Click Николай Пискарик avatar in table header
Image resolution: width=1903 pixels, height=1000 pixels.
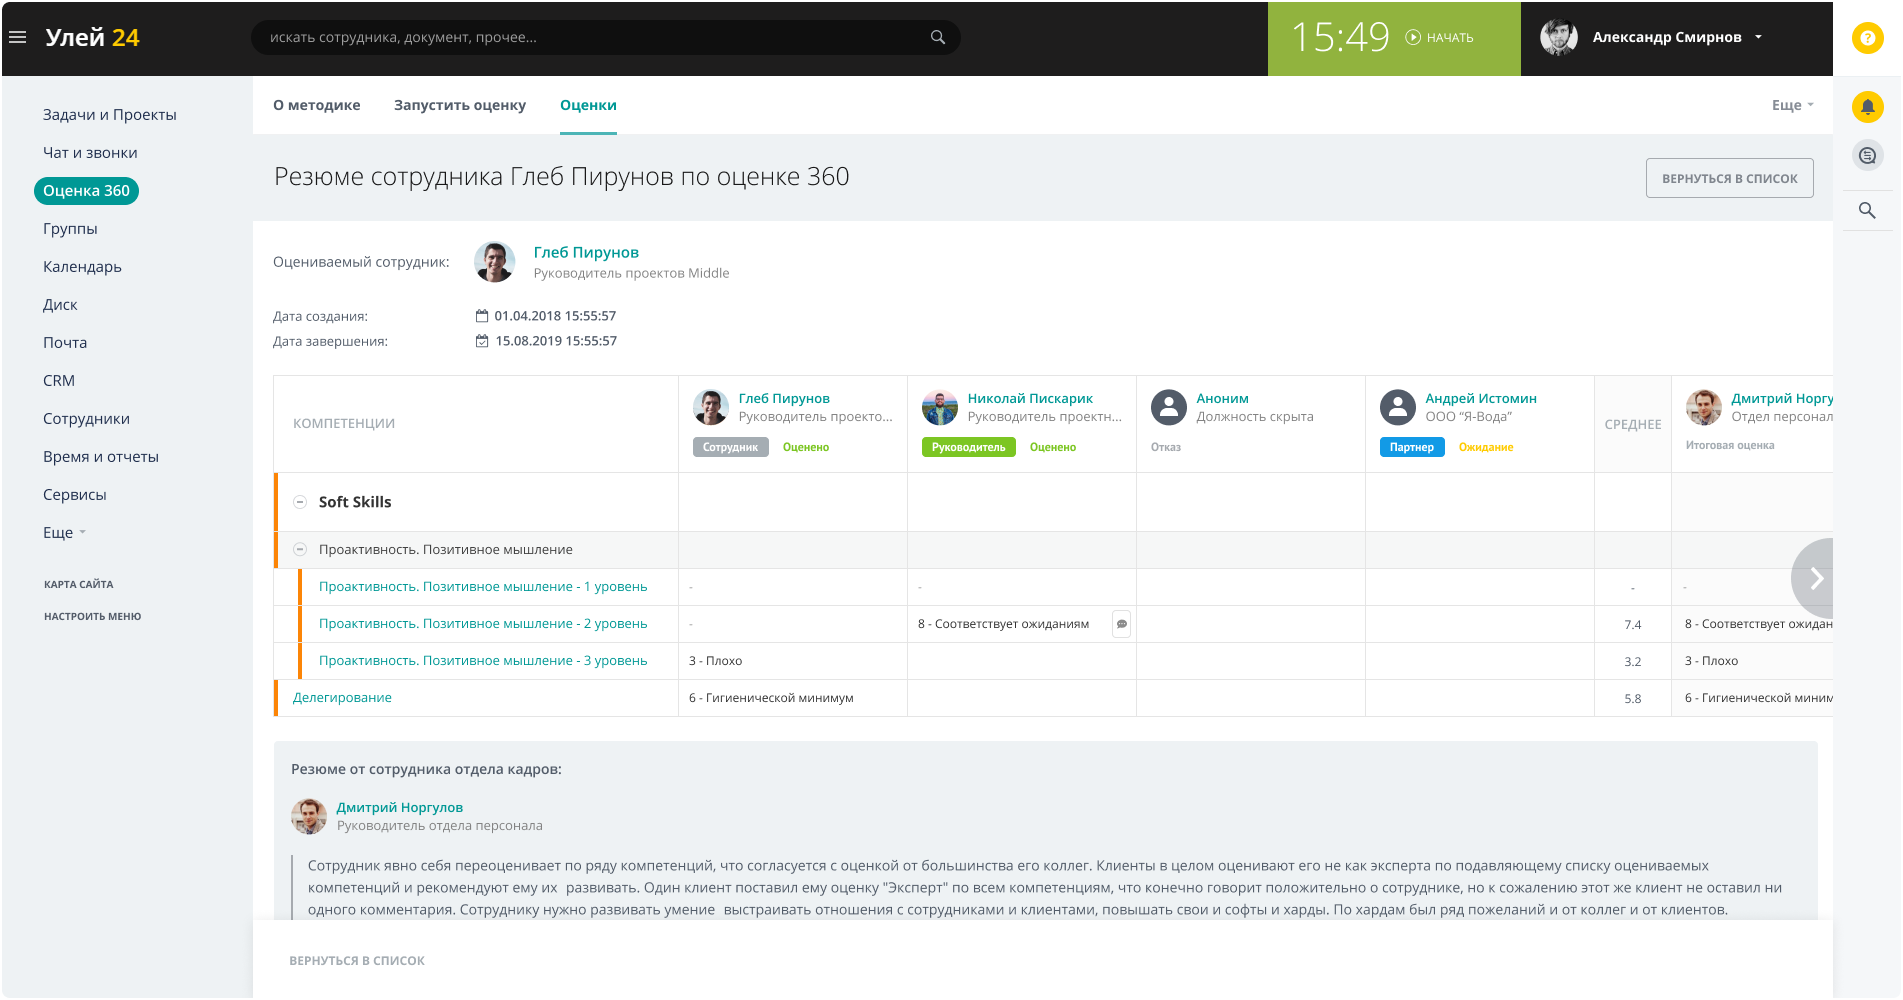pos(940,407)
